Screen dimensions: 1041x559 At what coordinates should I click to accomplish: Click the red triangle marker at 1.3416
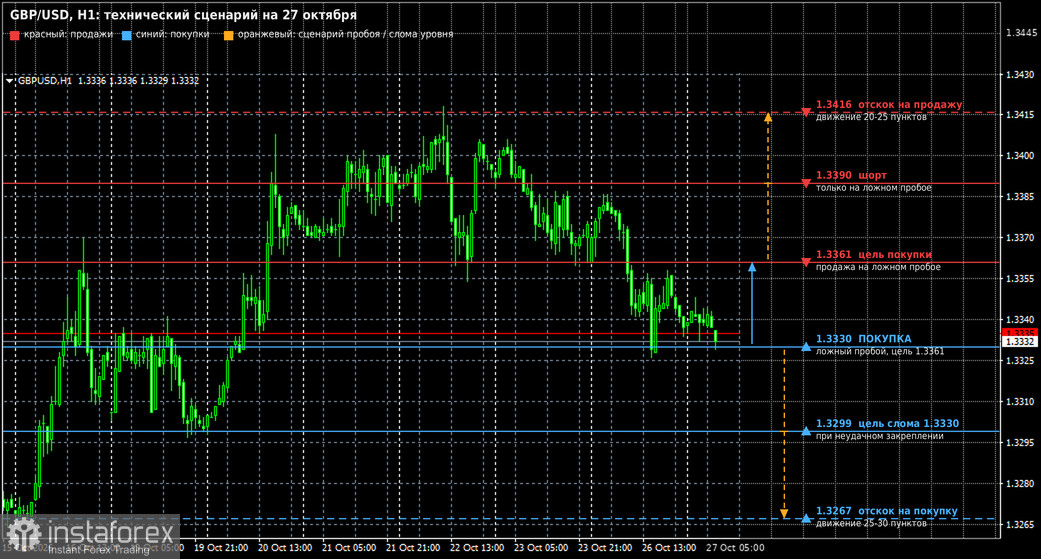(806, 112)
